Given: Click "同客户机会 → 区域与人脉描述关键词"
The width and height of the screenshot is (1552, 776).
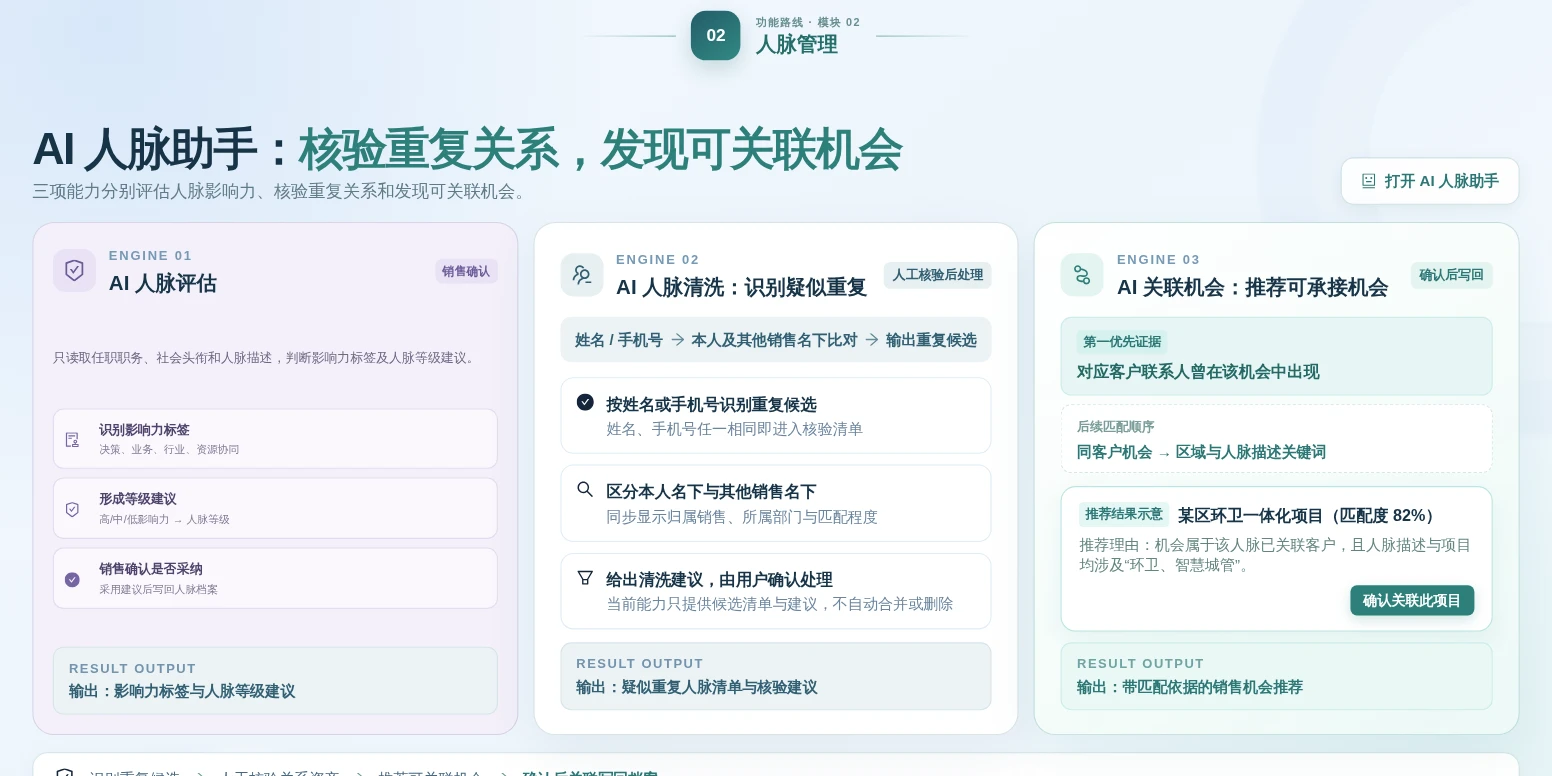Looking at the screenshot, I should tap(1201, 452).
